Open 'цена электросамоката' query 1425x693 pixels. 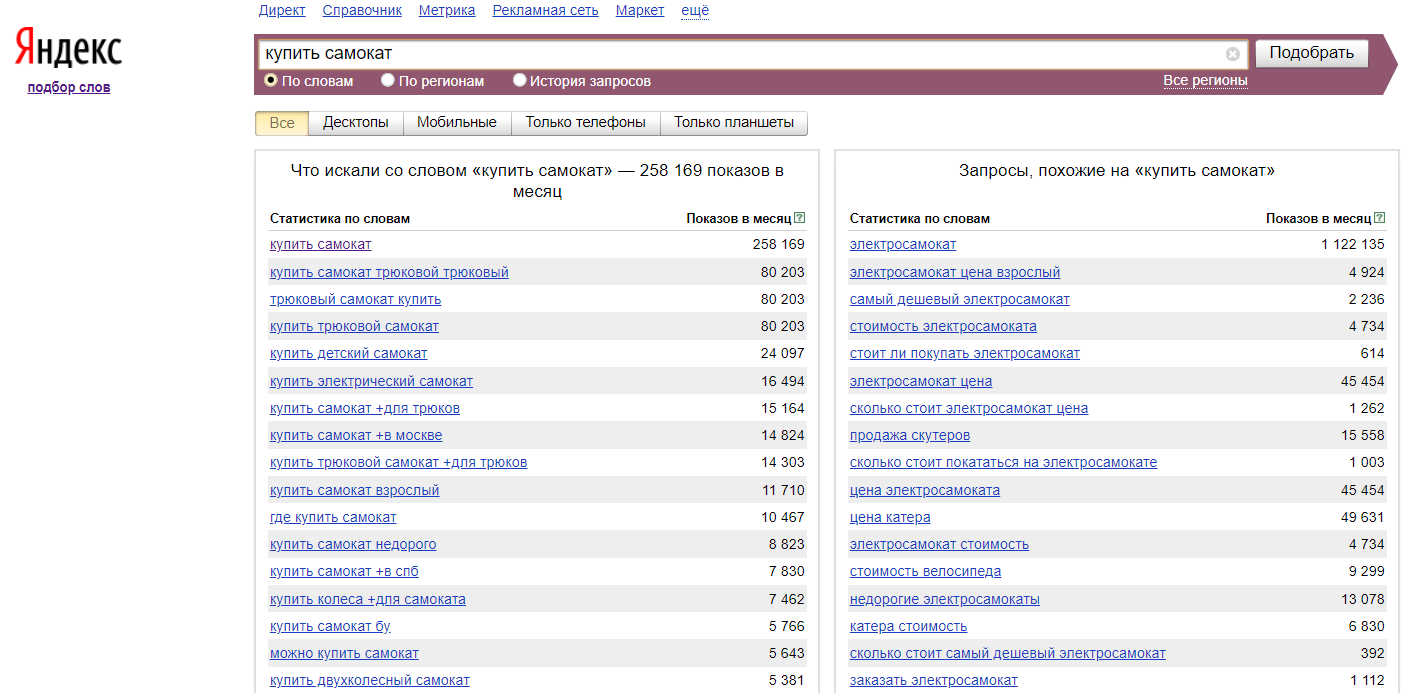click(x=925, y=490)
